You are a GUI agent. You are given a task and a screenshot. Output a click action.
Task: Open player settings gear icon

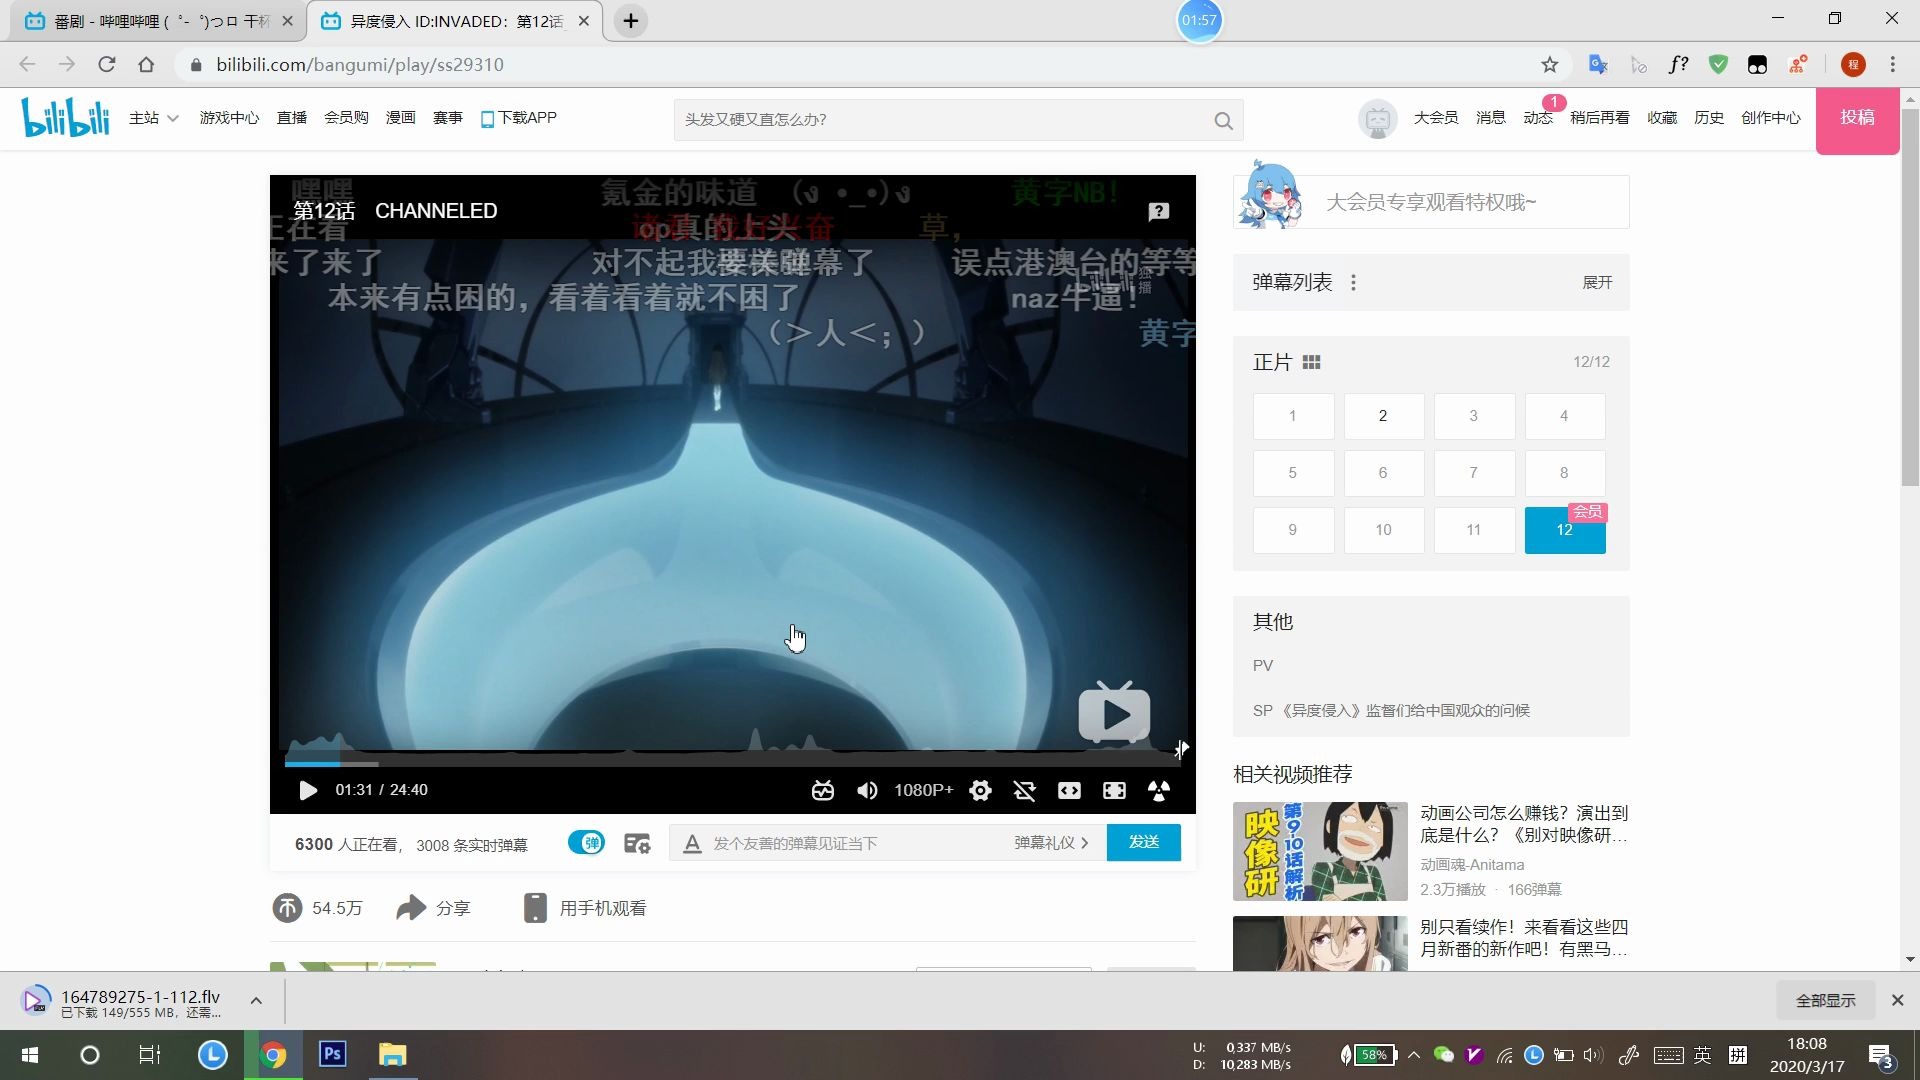click(x=980, y=791)
